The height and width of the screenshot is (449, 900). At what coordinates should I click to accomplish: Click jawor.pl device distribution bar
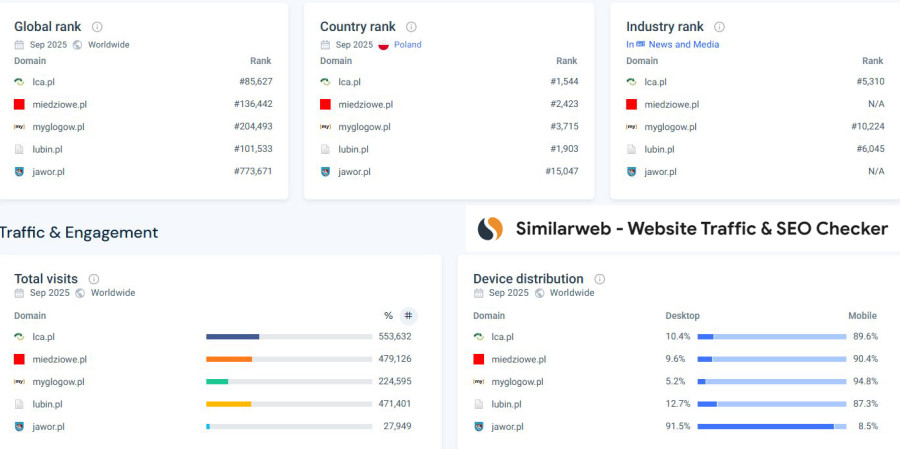coord(771,427)
